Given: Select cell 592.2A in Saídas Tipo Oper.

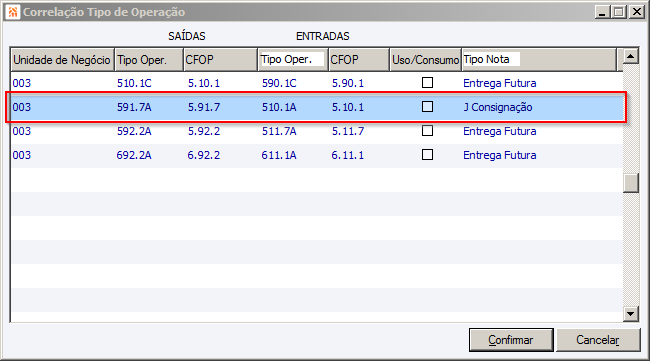Looking at the screenshot, I should (x=134, y=131).
